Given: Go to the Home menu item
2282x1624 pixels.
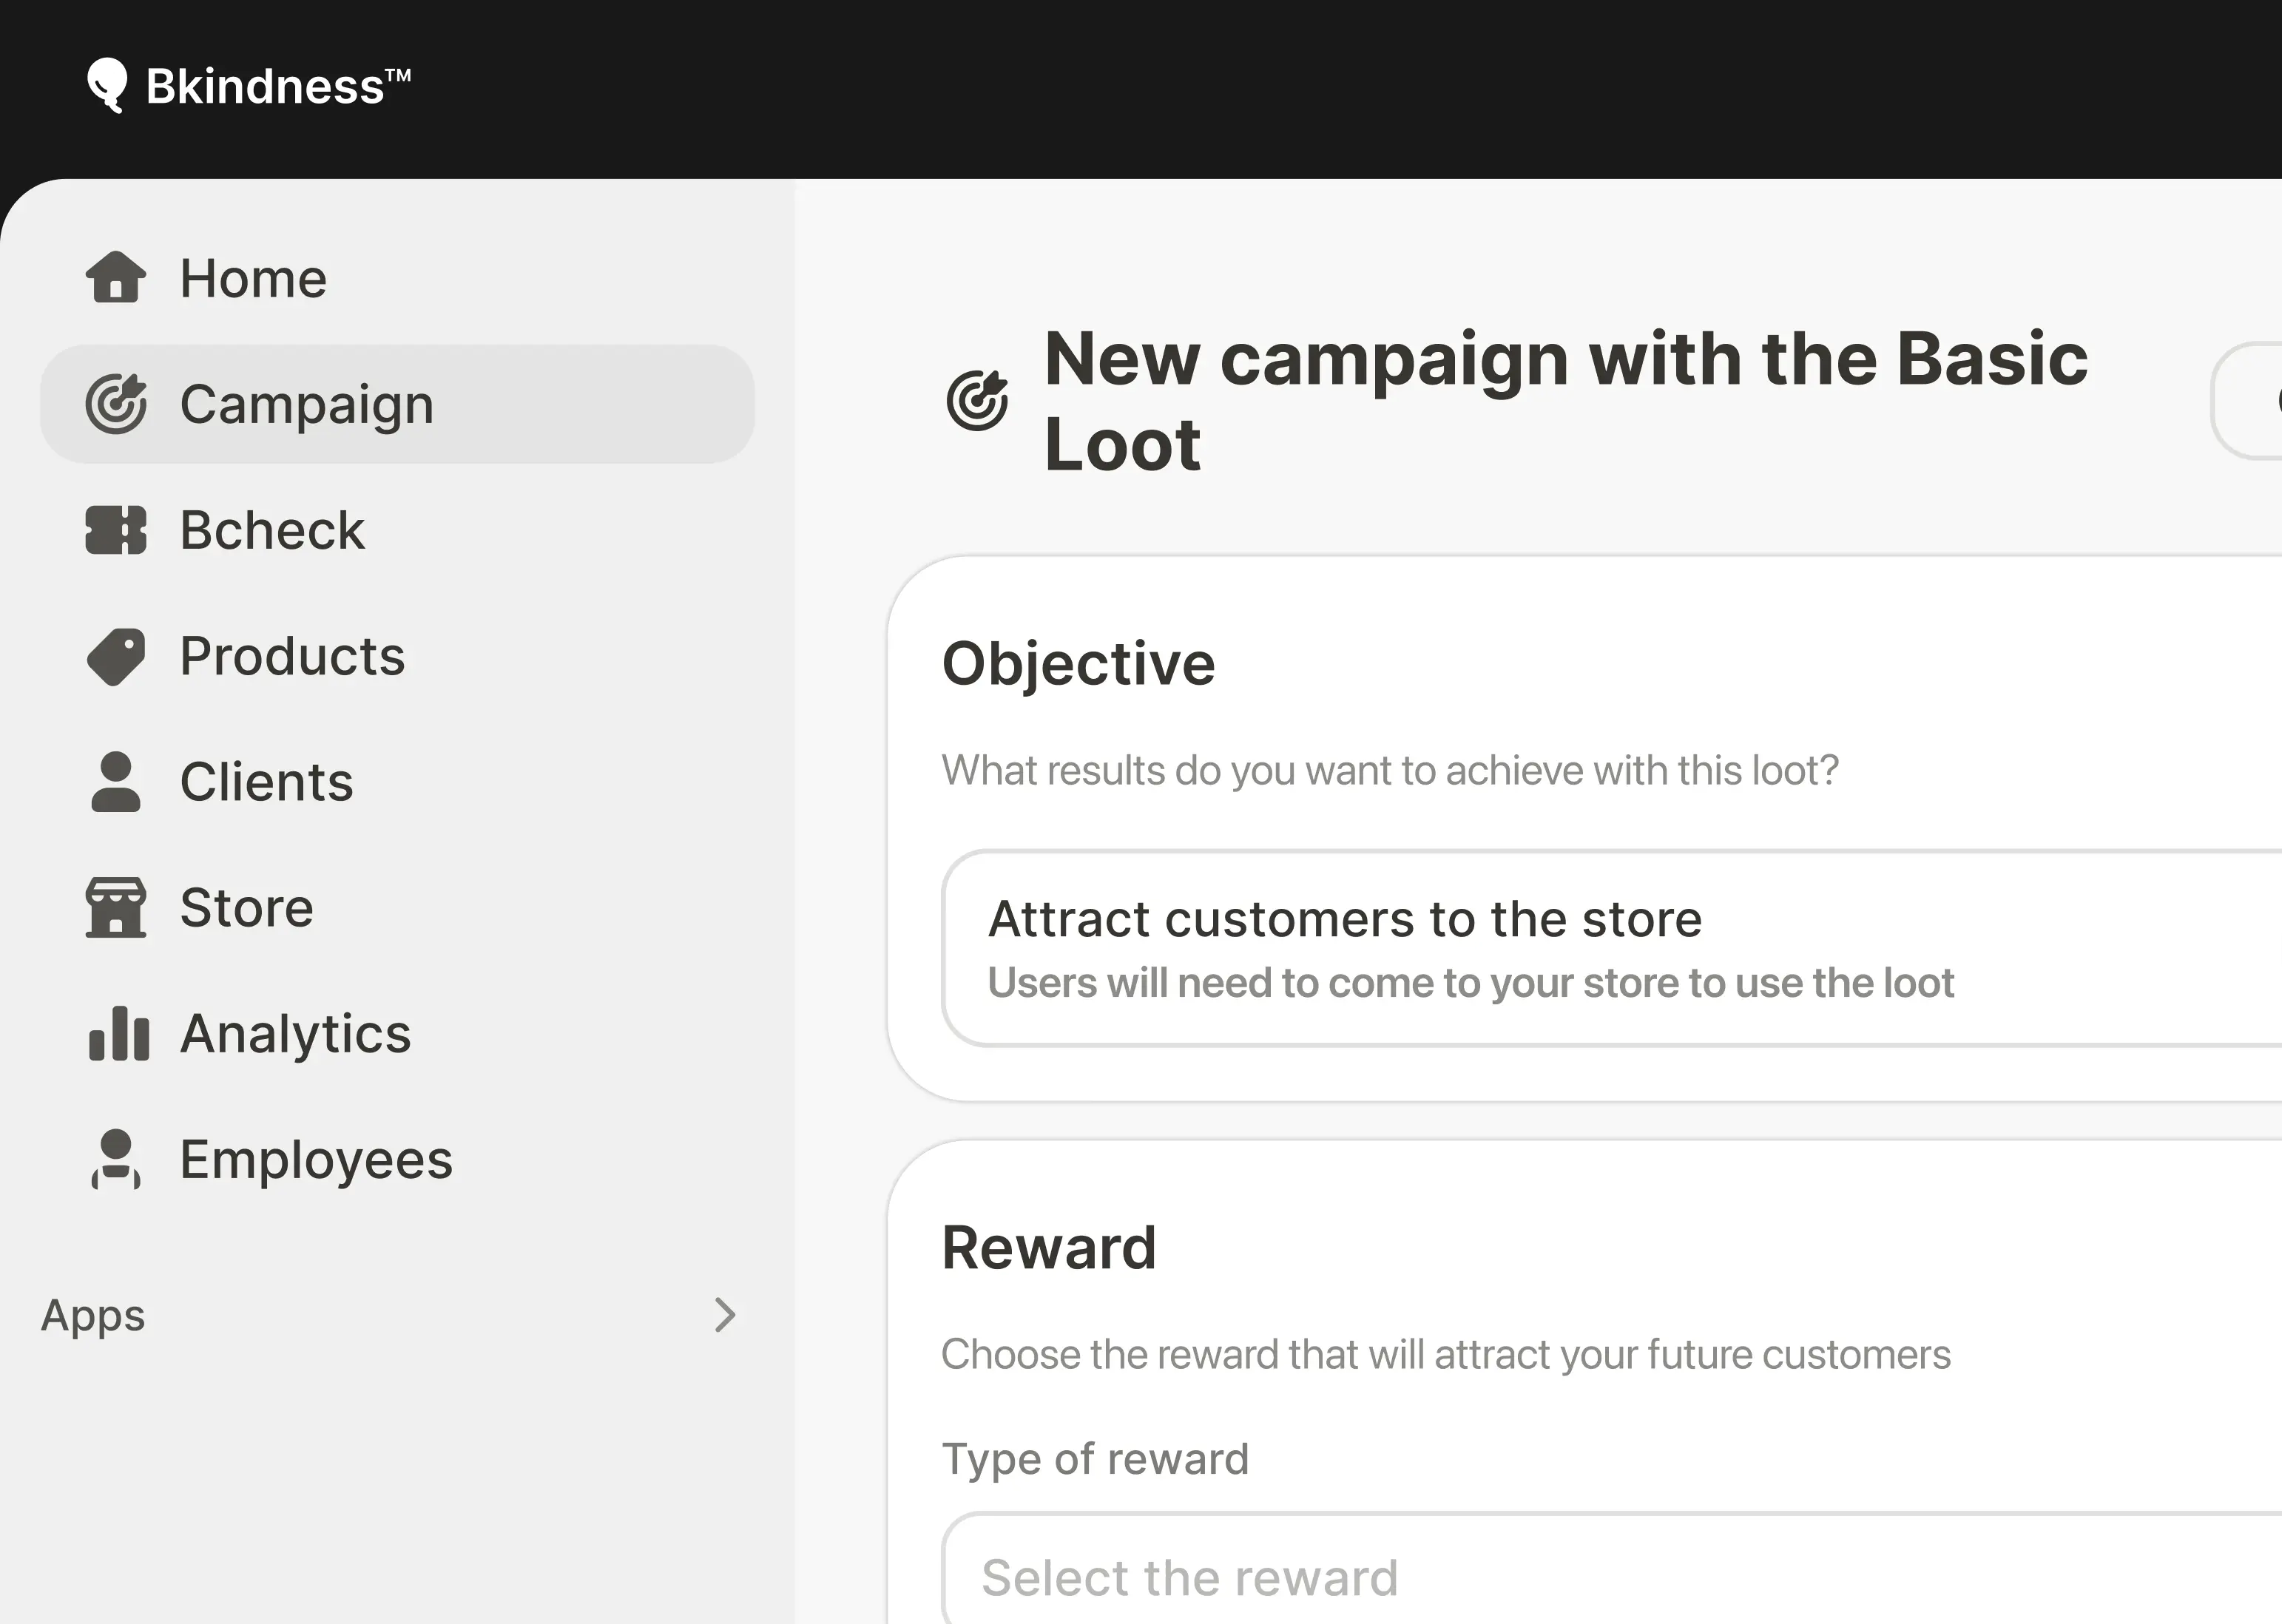Looking at the screenshot, I should pos(253,278).
